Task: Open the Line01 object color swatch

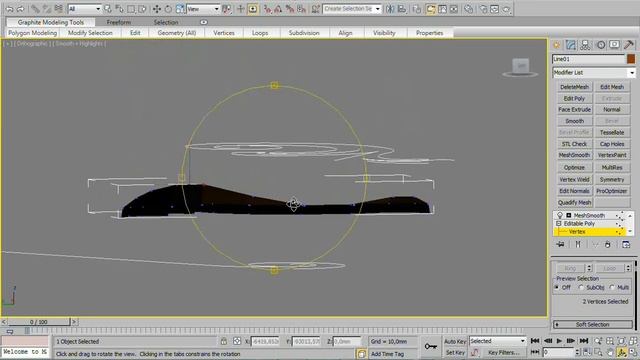Action: [631, 59]
